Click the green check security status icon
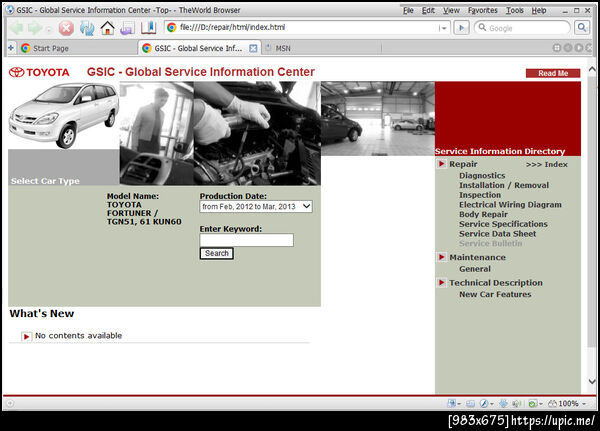This screenshot has width=600, height=431. point(532,403)
